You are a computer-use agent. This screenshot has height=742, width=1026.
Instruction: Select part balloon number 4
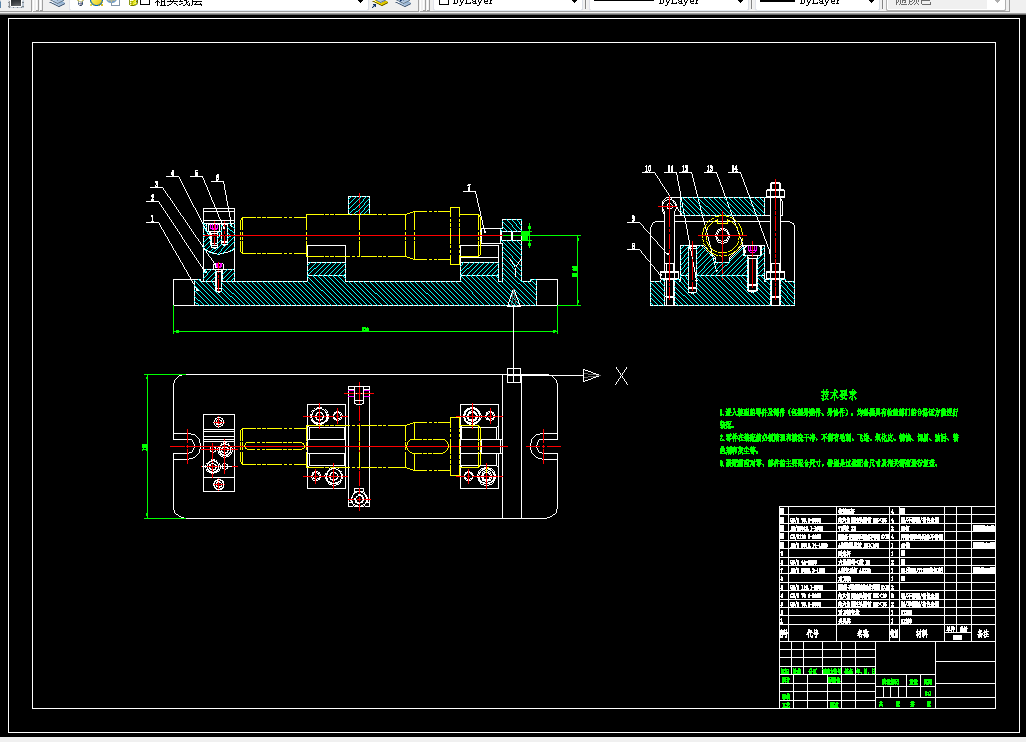[x=173, y=174]
